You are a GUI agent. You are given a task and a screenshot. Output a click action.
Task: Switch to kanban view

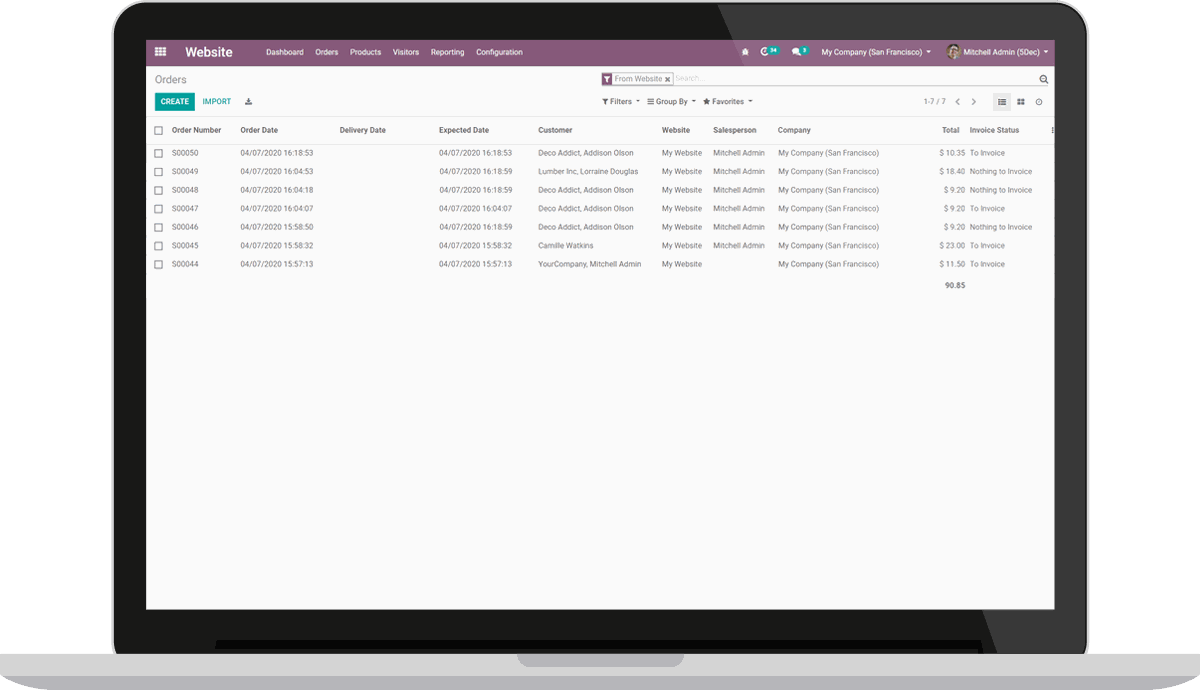pyautogui.click(x=1021, y=101)
